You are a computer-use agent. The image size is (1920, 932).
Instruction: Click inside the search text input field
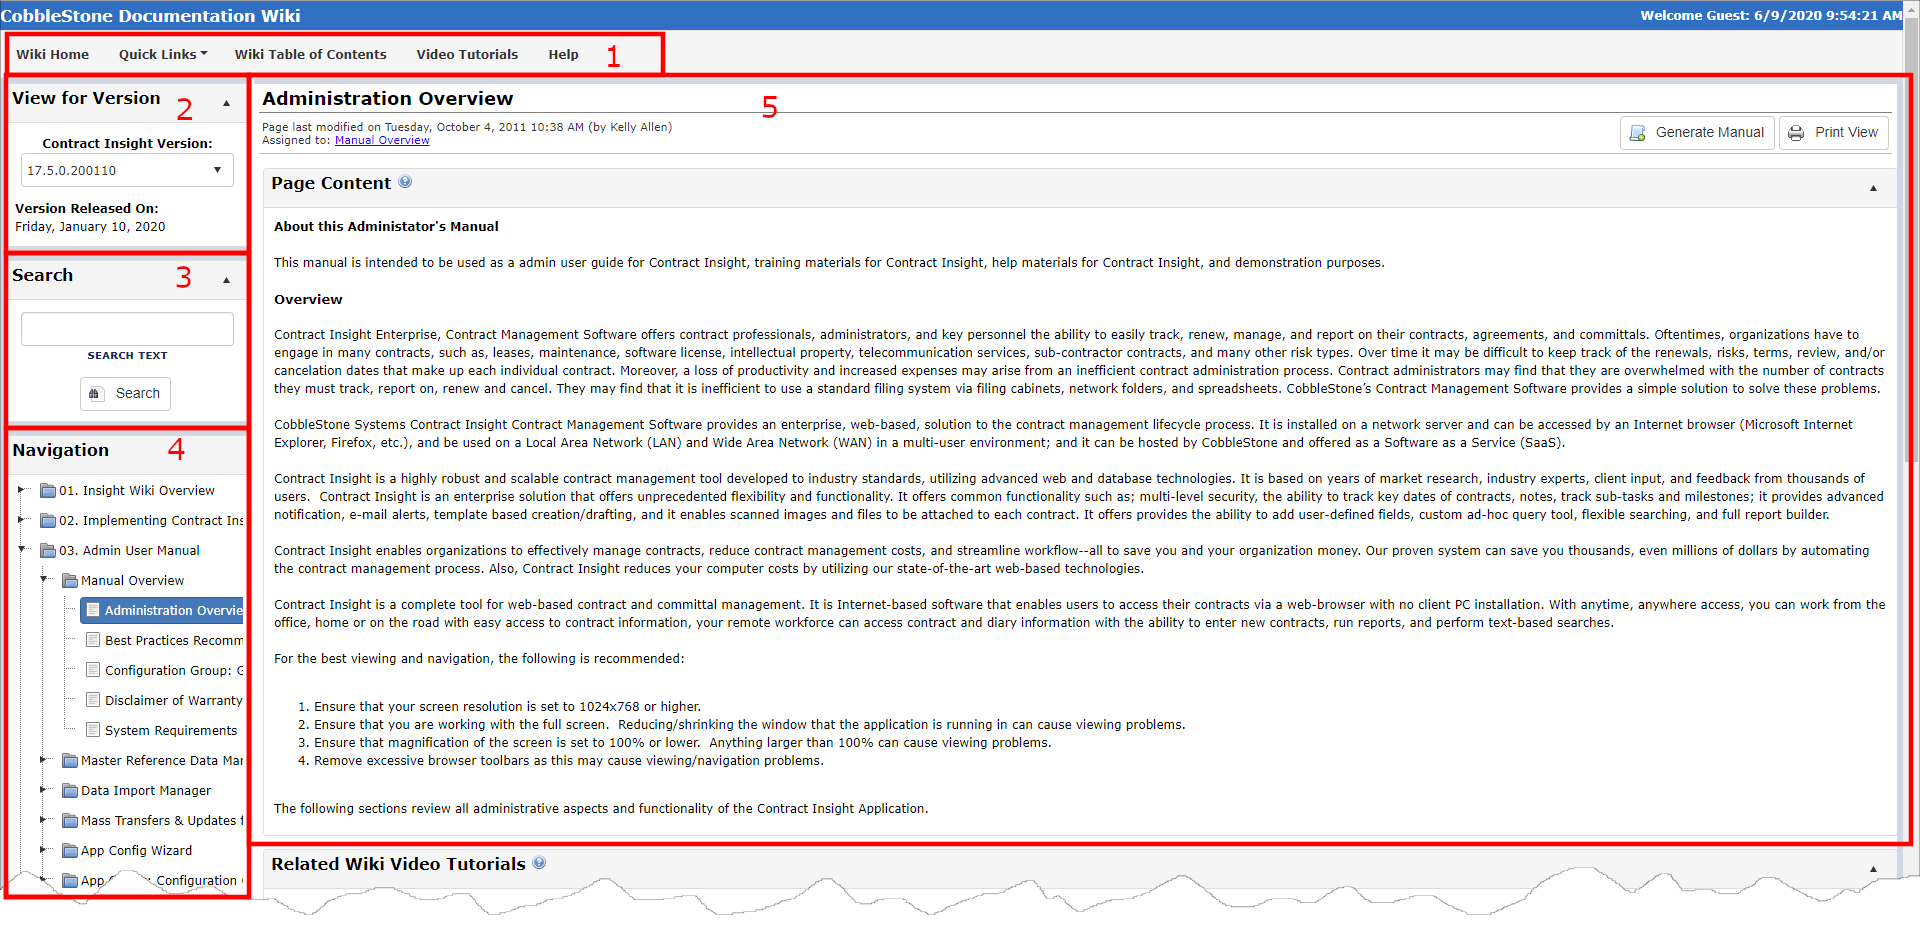[x=126, y=328]
